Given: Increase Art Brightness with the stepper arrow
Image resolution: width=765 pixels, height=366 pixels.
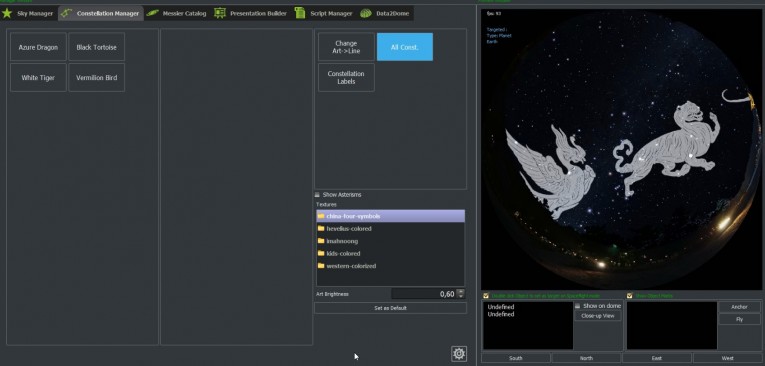Looking at the screenshot, I should [461, 291].
